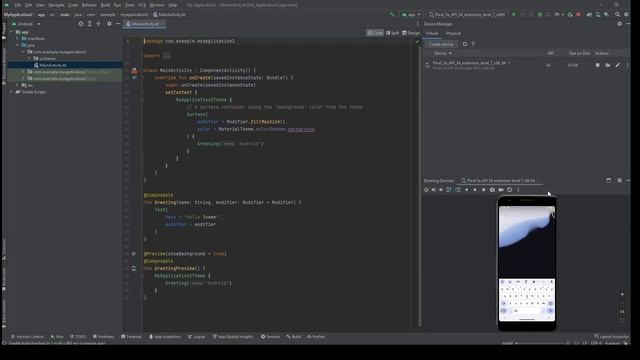Click Select Opened File target icon in Project panel
Screen dimensions: 640x360
pyautogui.click(x=81, y=24)
